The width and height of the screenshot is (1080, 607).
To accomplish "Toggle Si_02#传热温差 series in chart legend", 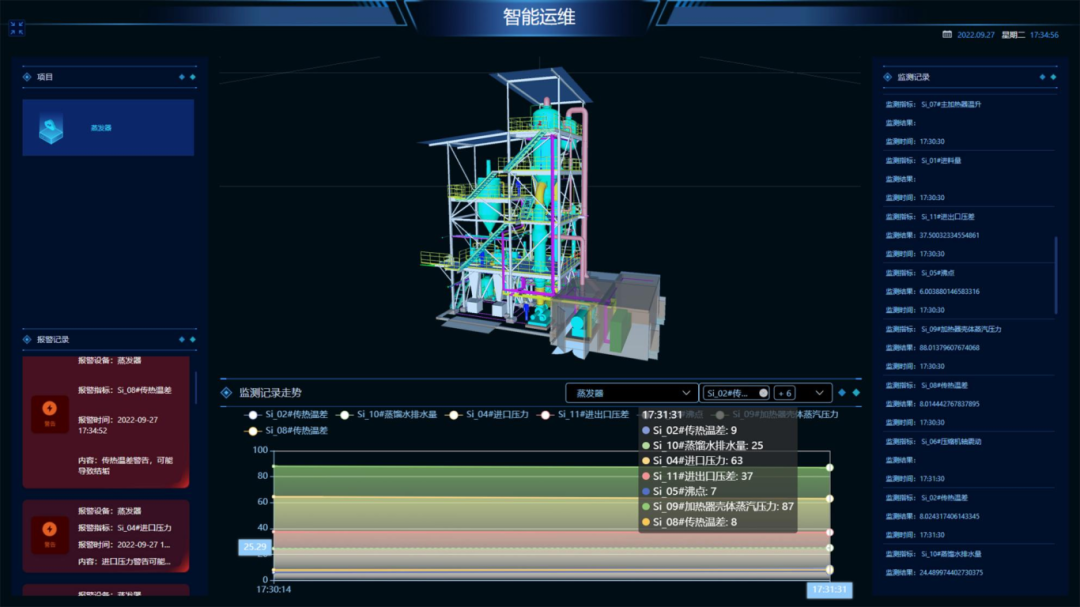I will [x=287, y=414].
